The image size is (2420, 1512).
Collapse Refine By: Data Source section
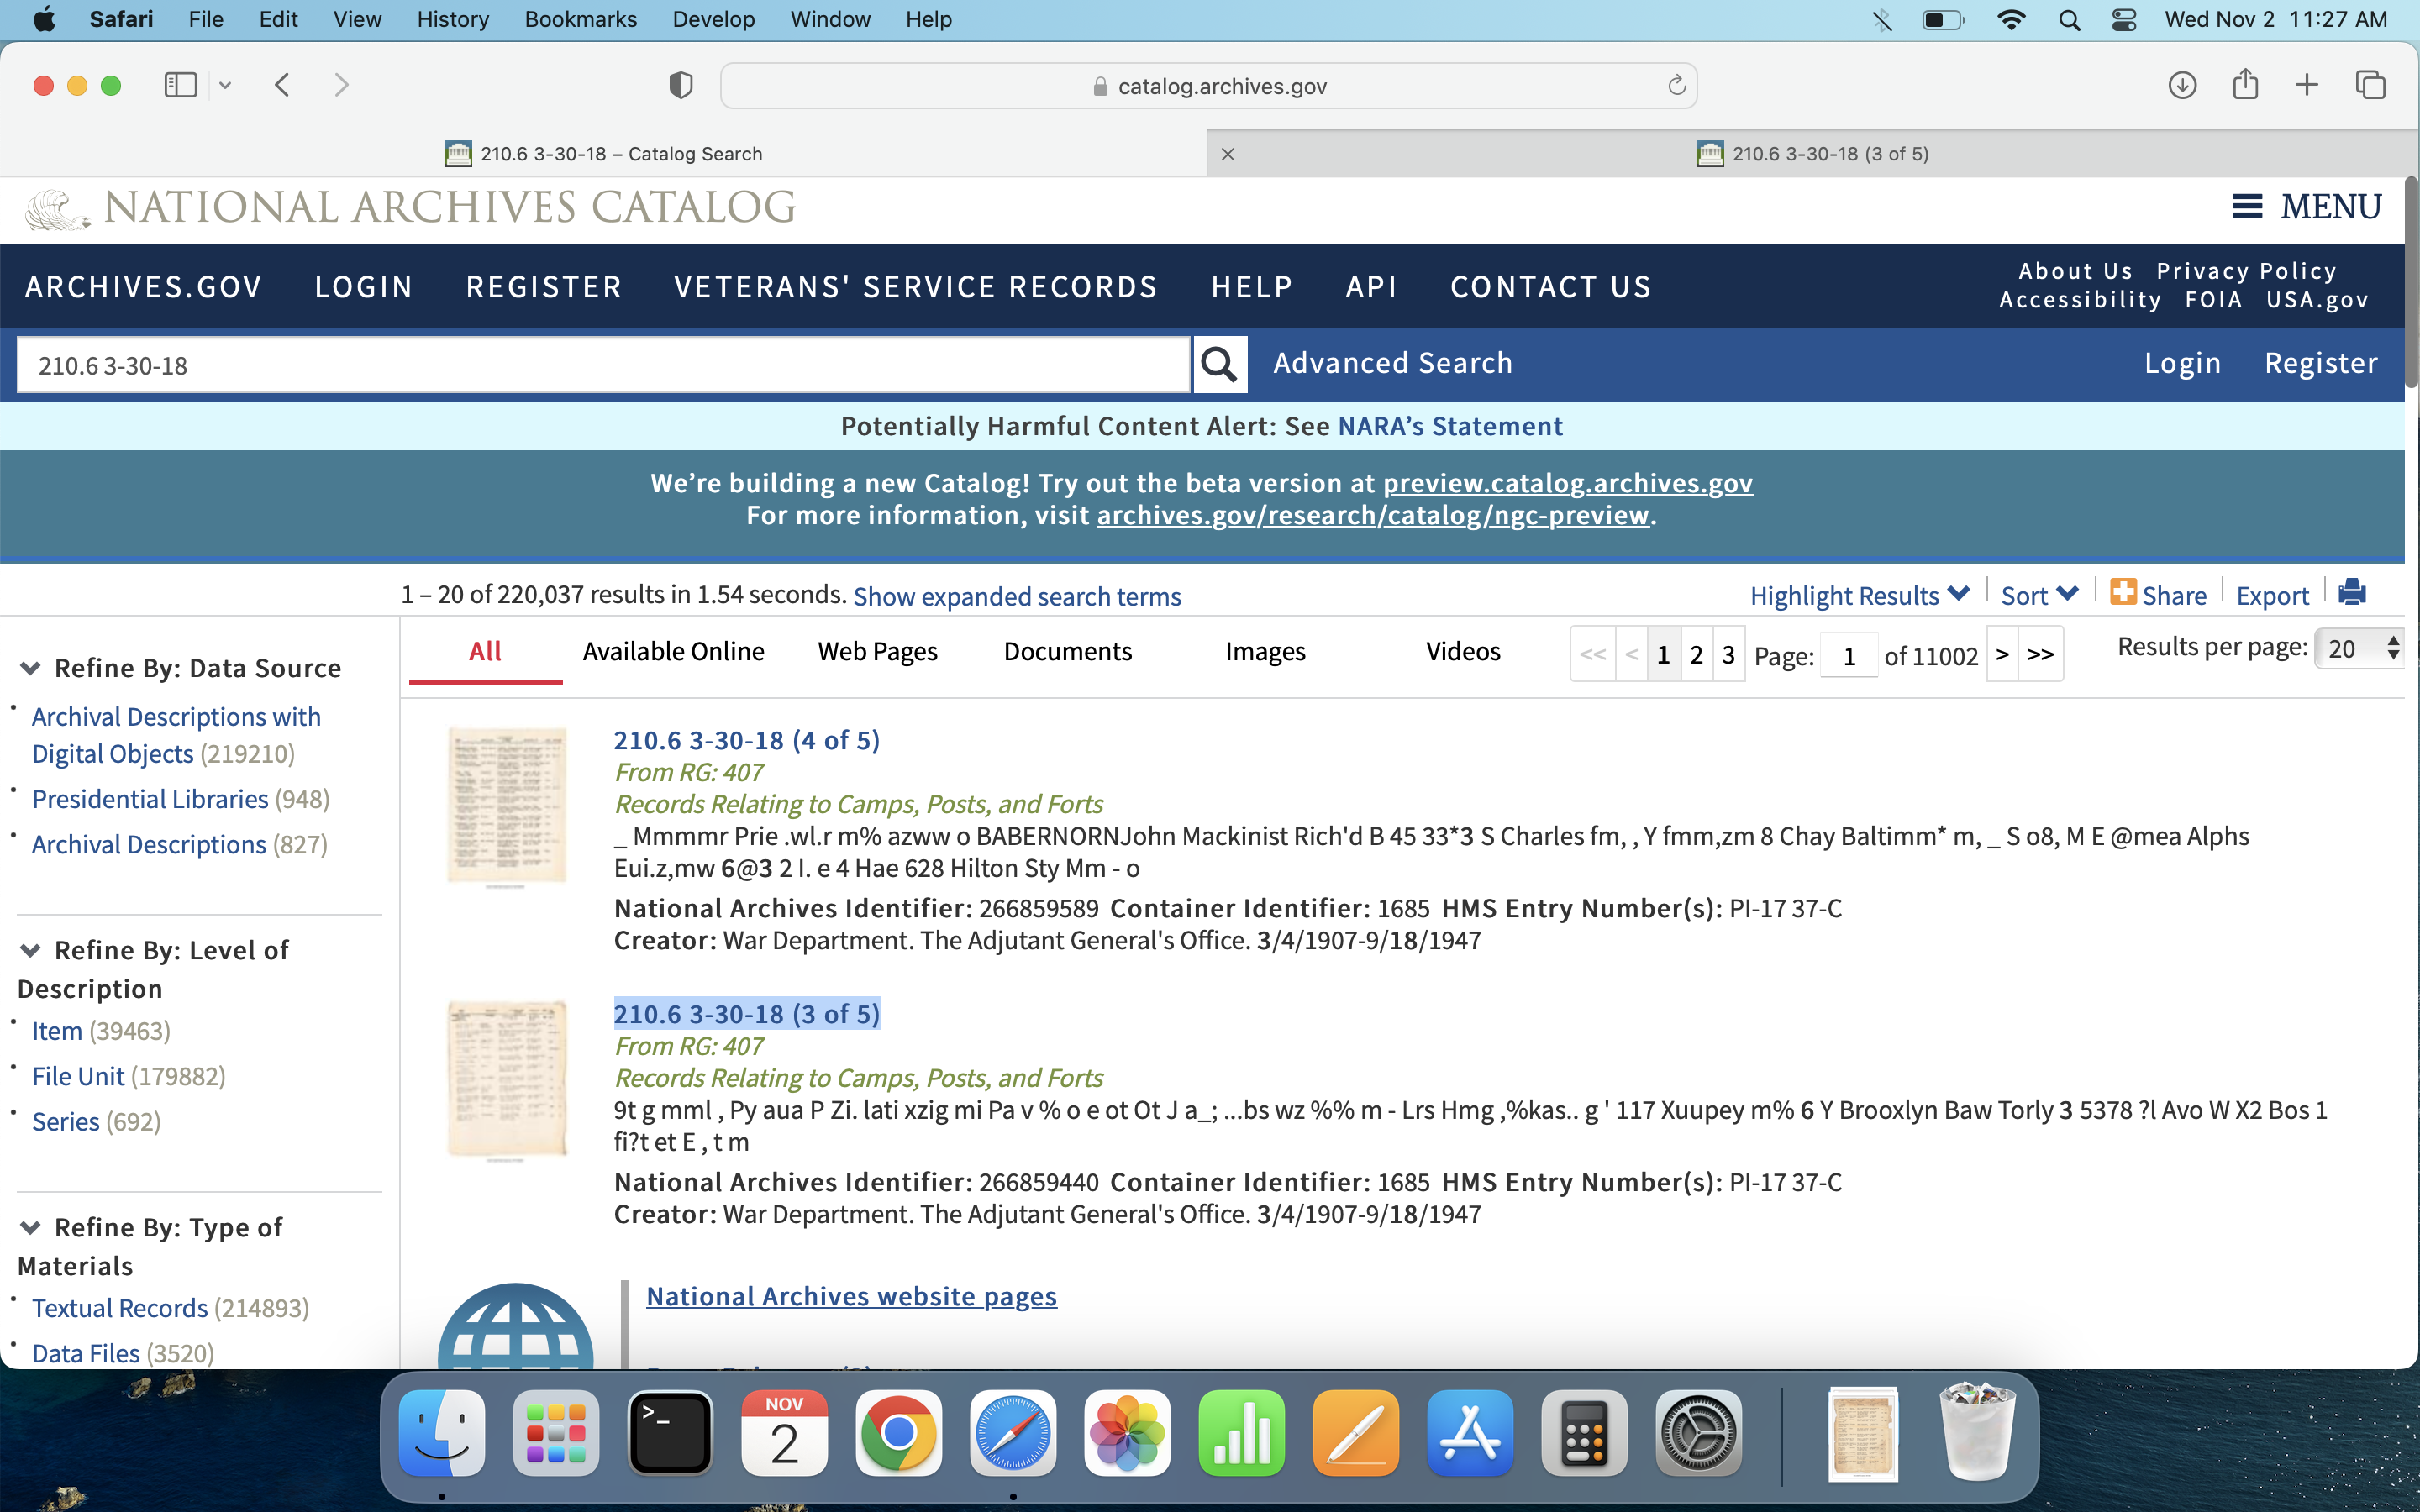pos(31,668)
